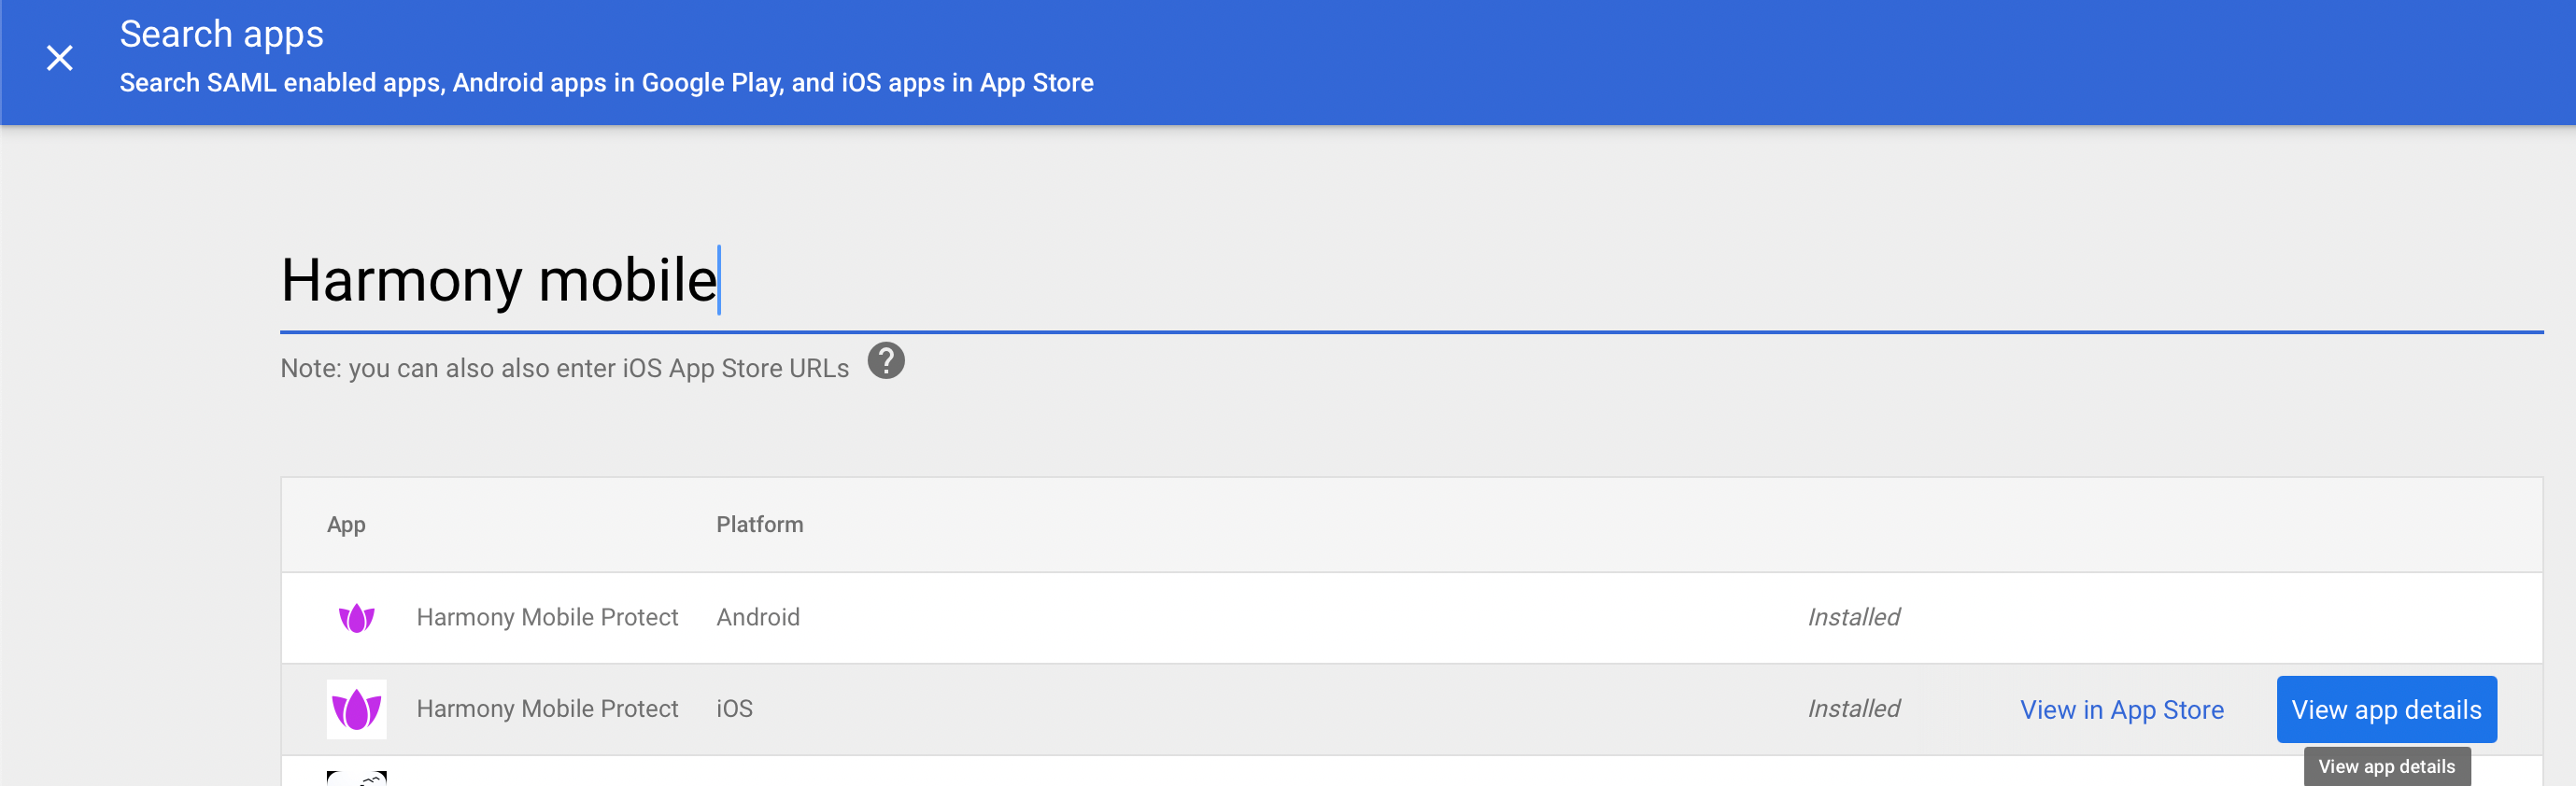The image size is (2576, 786).
Task: Click Installed status in the Android row
Action: coord(1853,618)
